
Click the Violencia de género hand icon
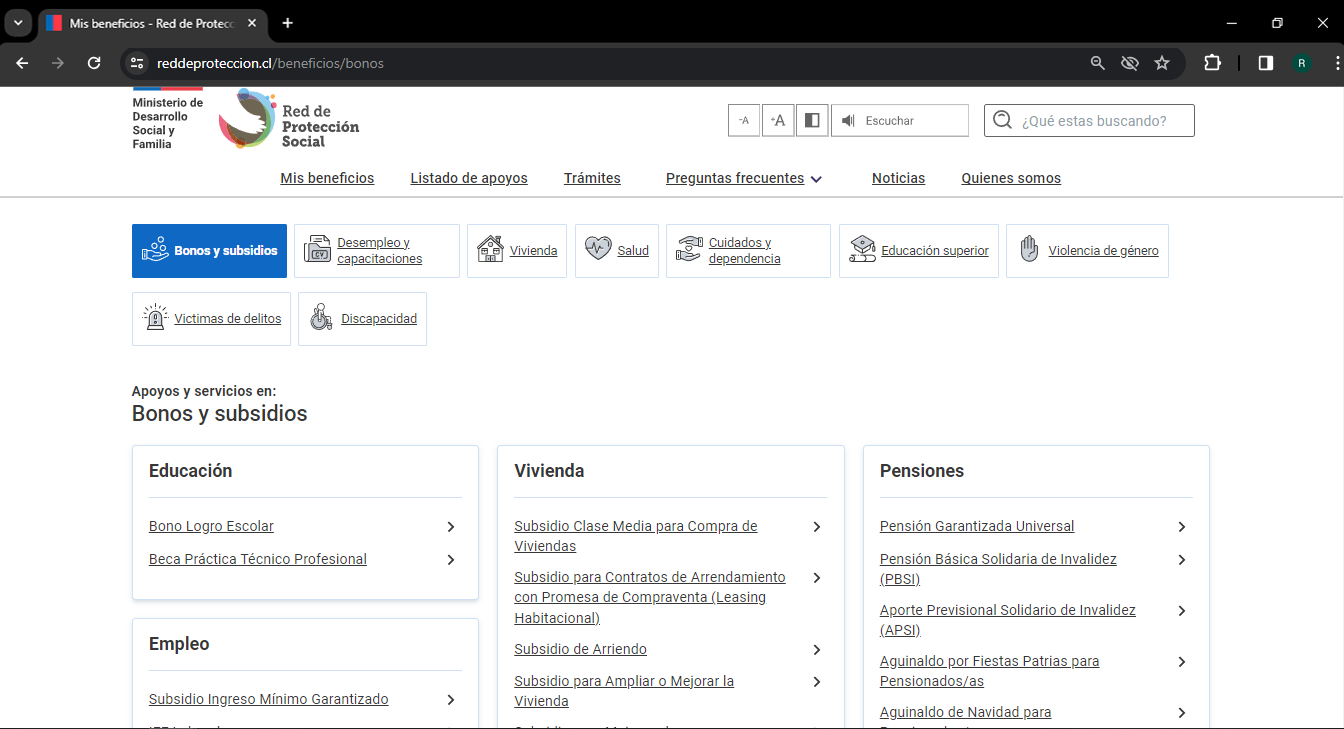[1029, 250]
